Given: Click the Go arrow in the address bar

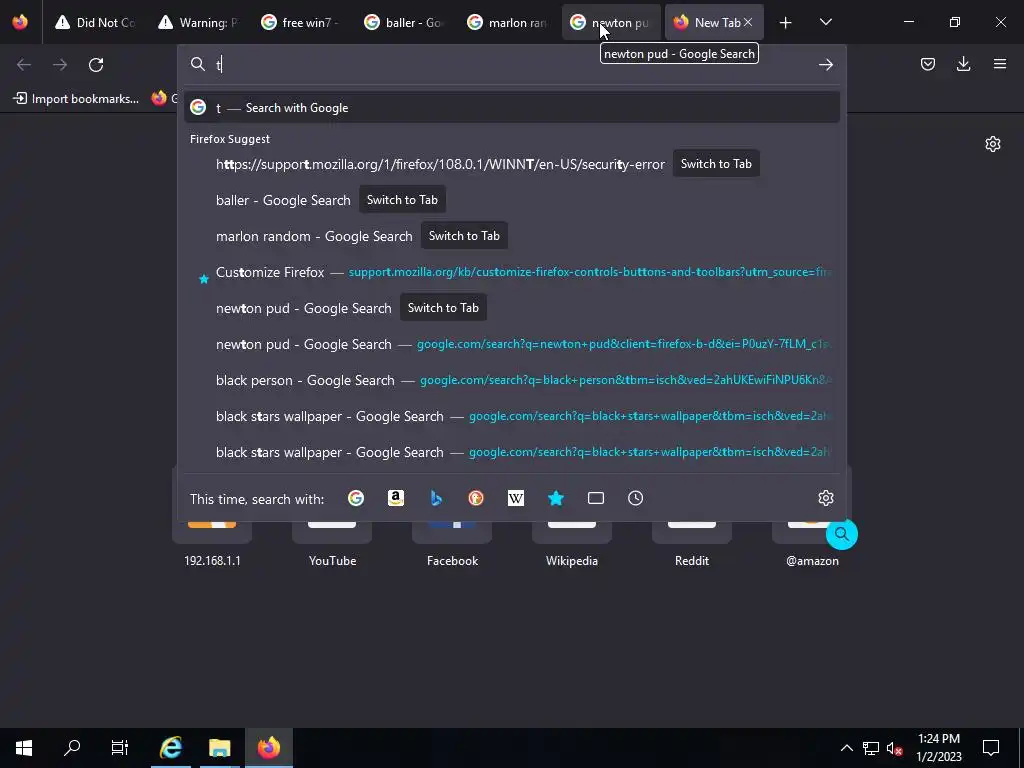Looking at the screenshot, I should [825, 64].
